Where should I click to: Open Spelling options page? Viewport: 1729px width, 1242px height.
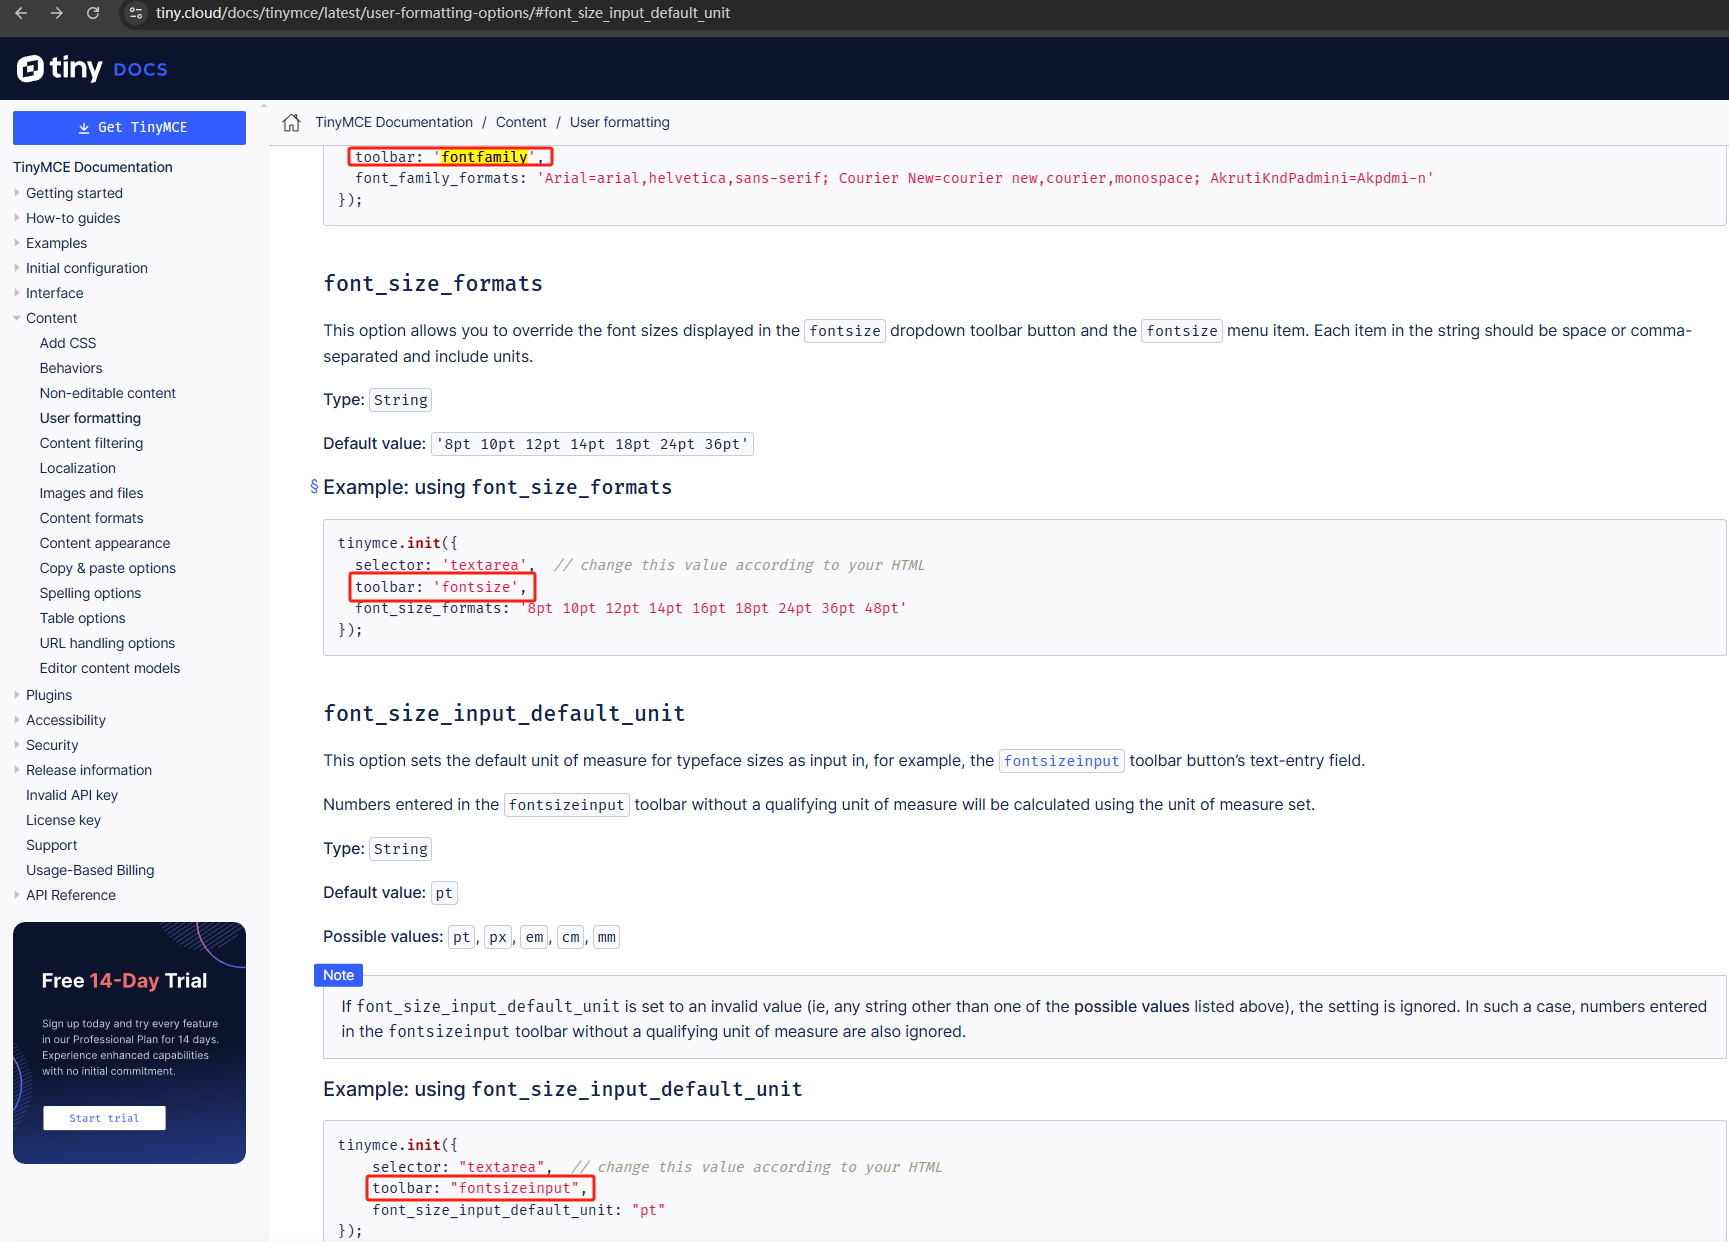[x=90, y=593]
